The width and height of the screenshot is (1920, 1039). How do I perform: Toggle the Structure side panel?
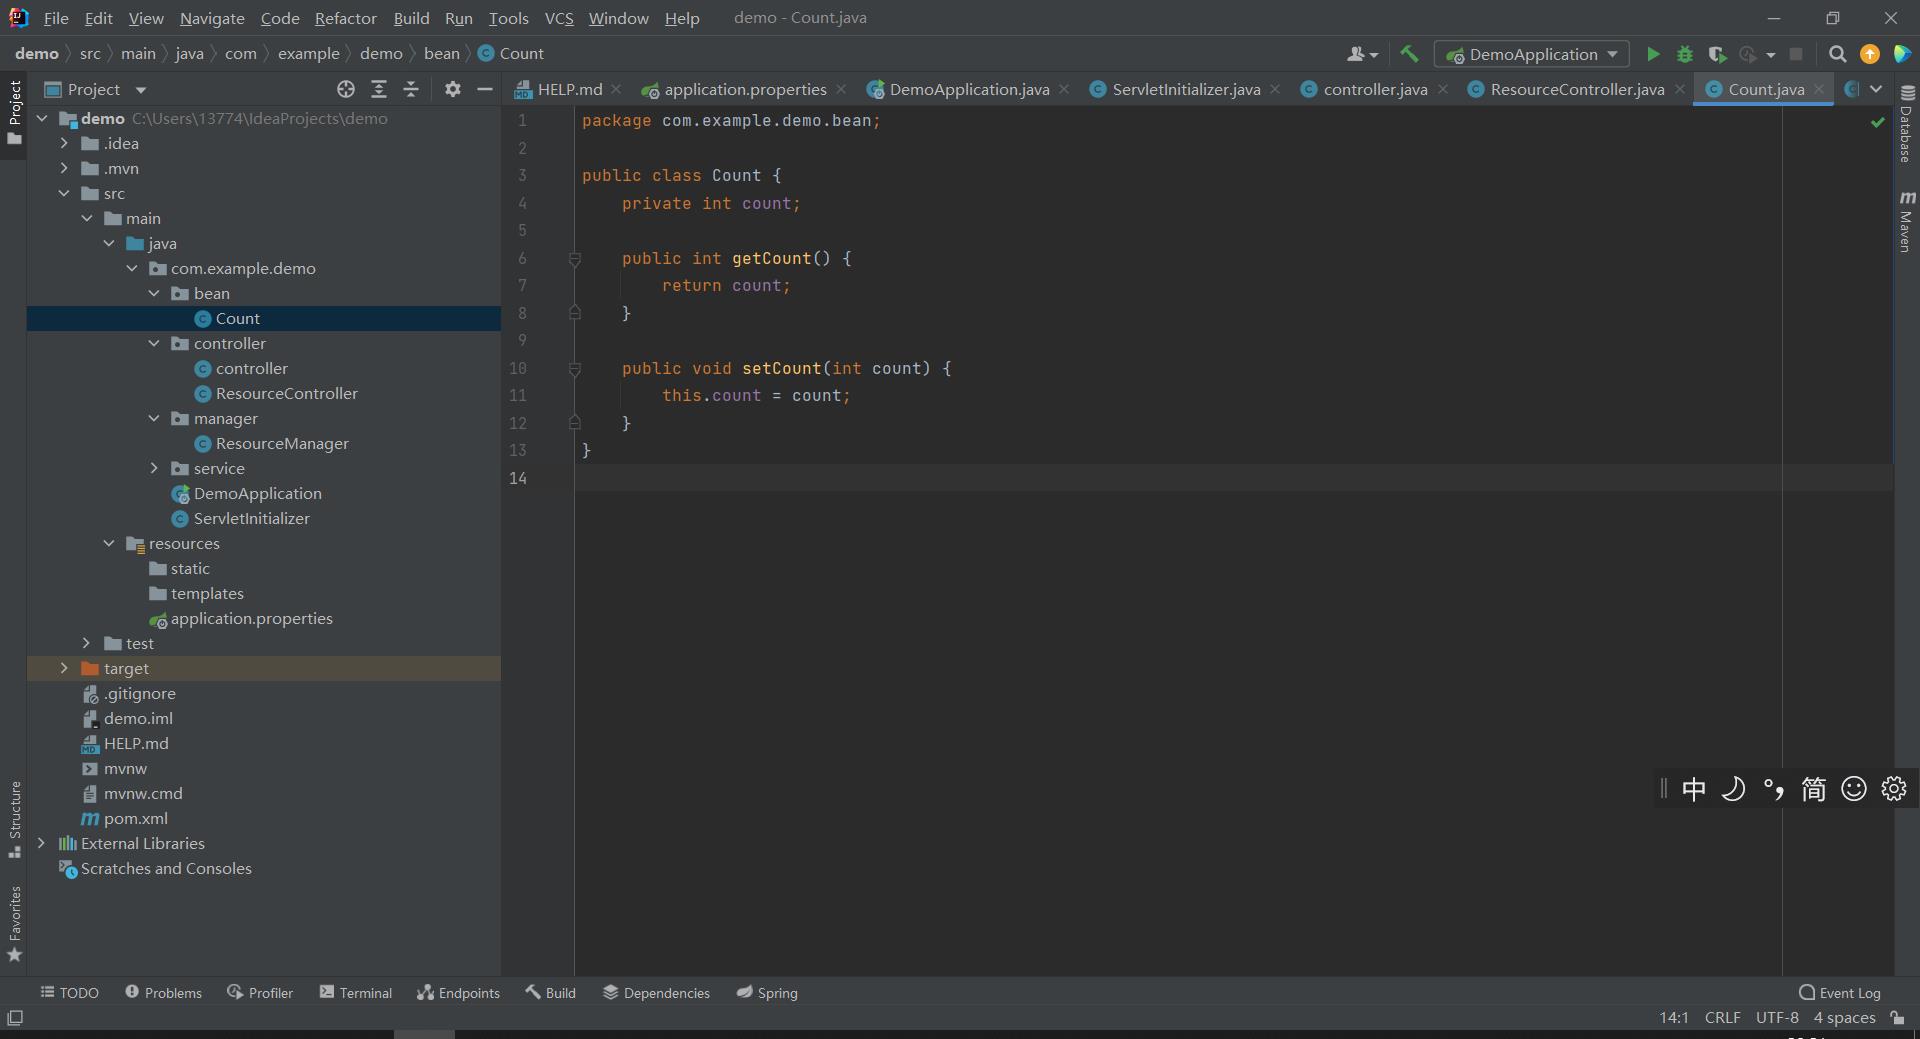click(x=14, y=818)
